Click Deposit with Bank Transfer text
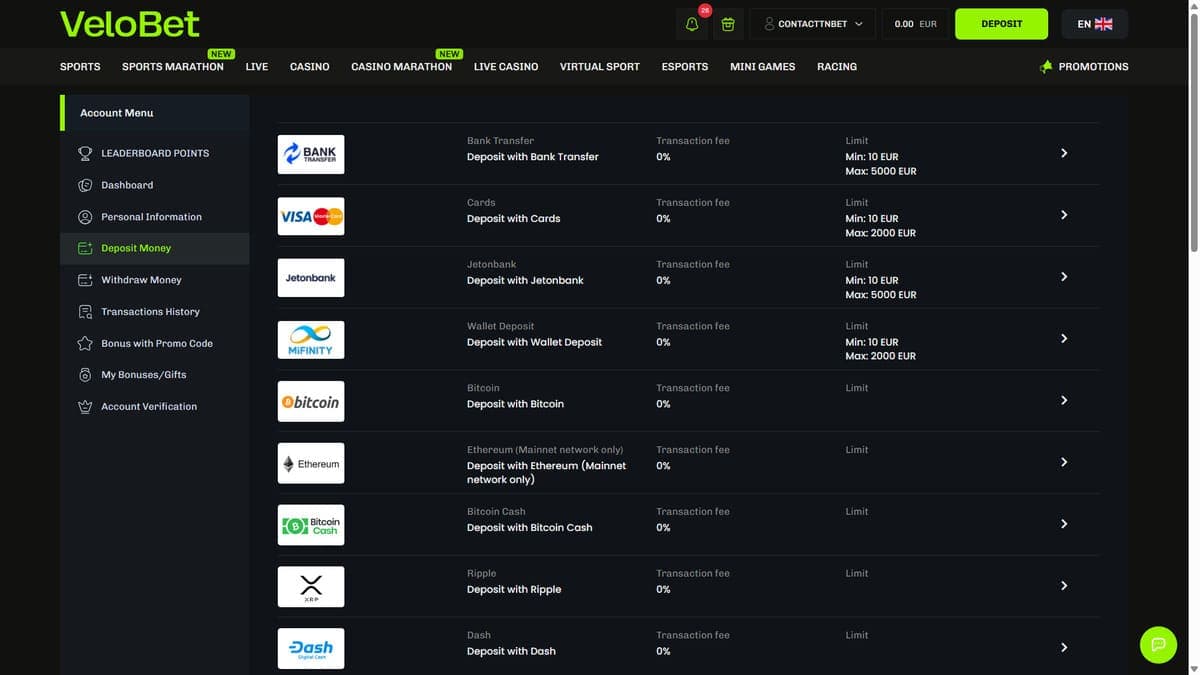 (x=533, y=157)
